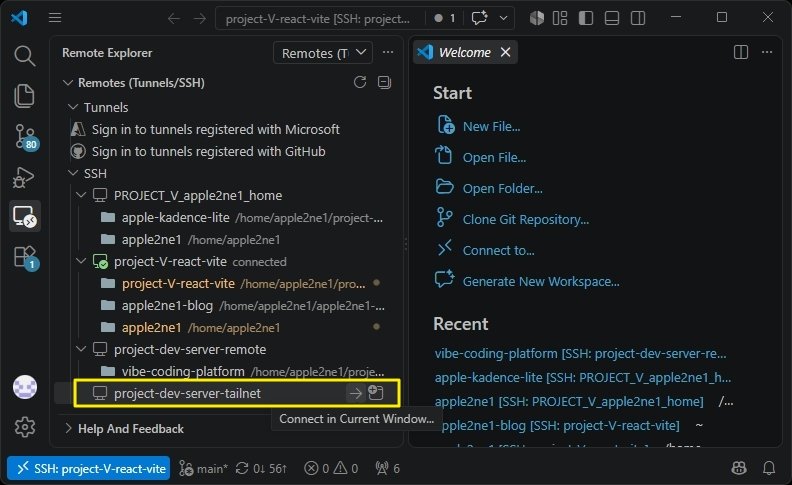Open editor more actions menu
Screen dimensions: 792x485
coord(767,52)
